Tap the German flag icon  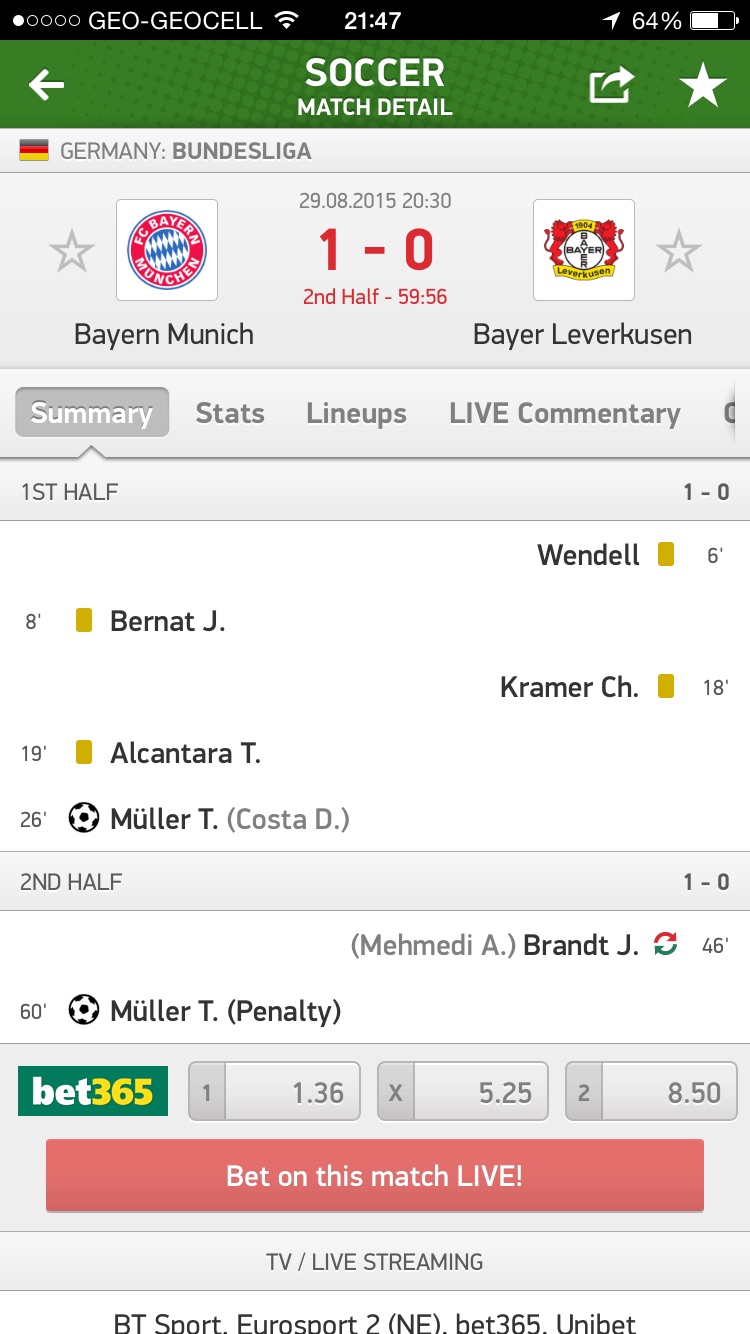(34, 152)
